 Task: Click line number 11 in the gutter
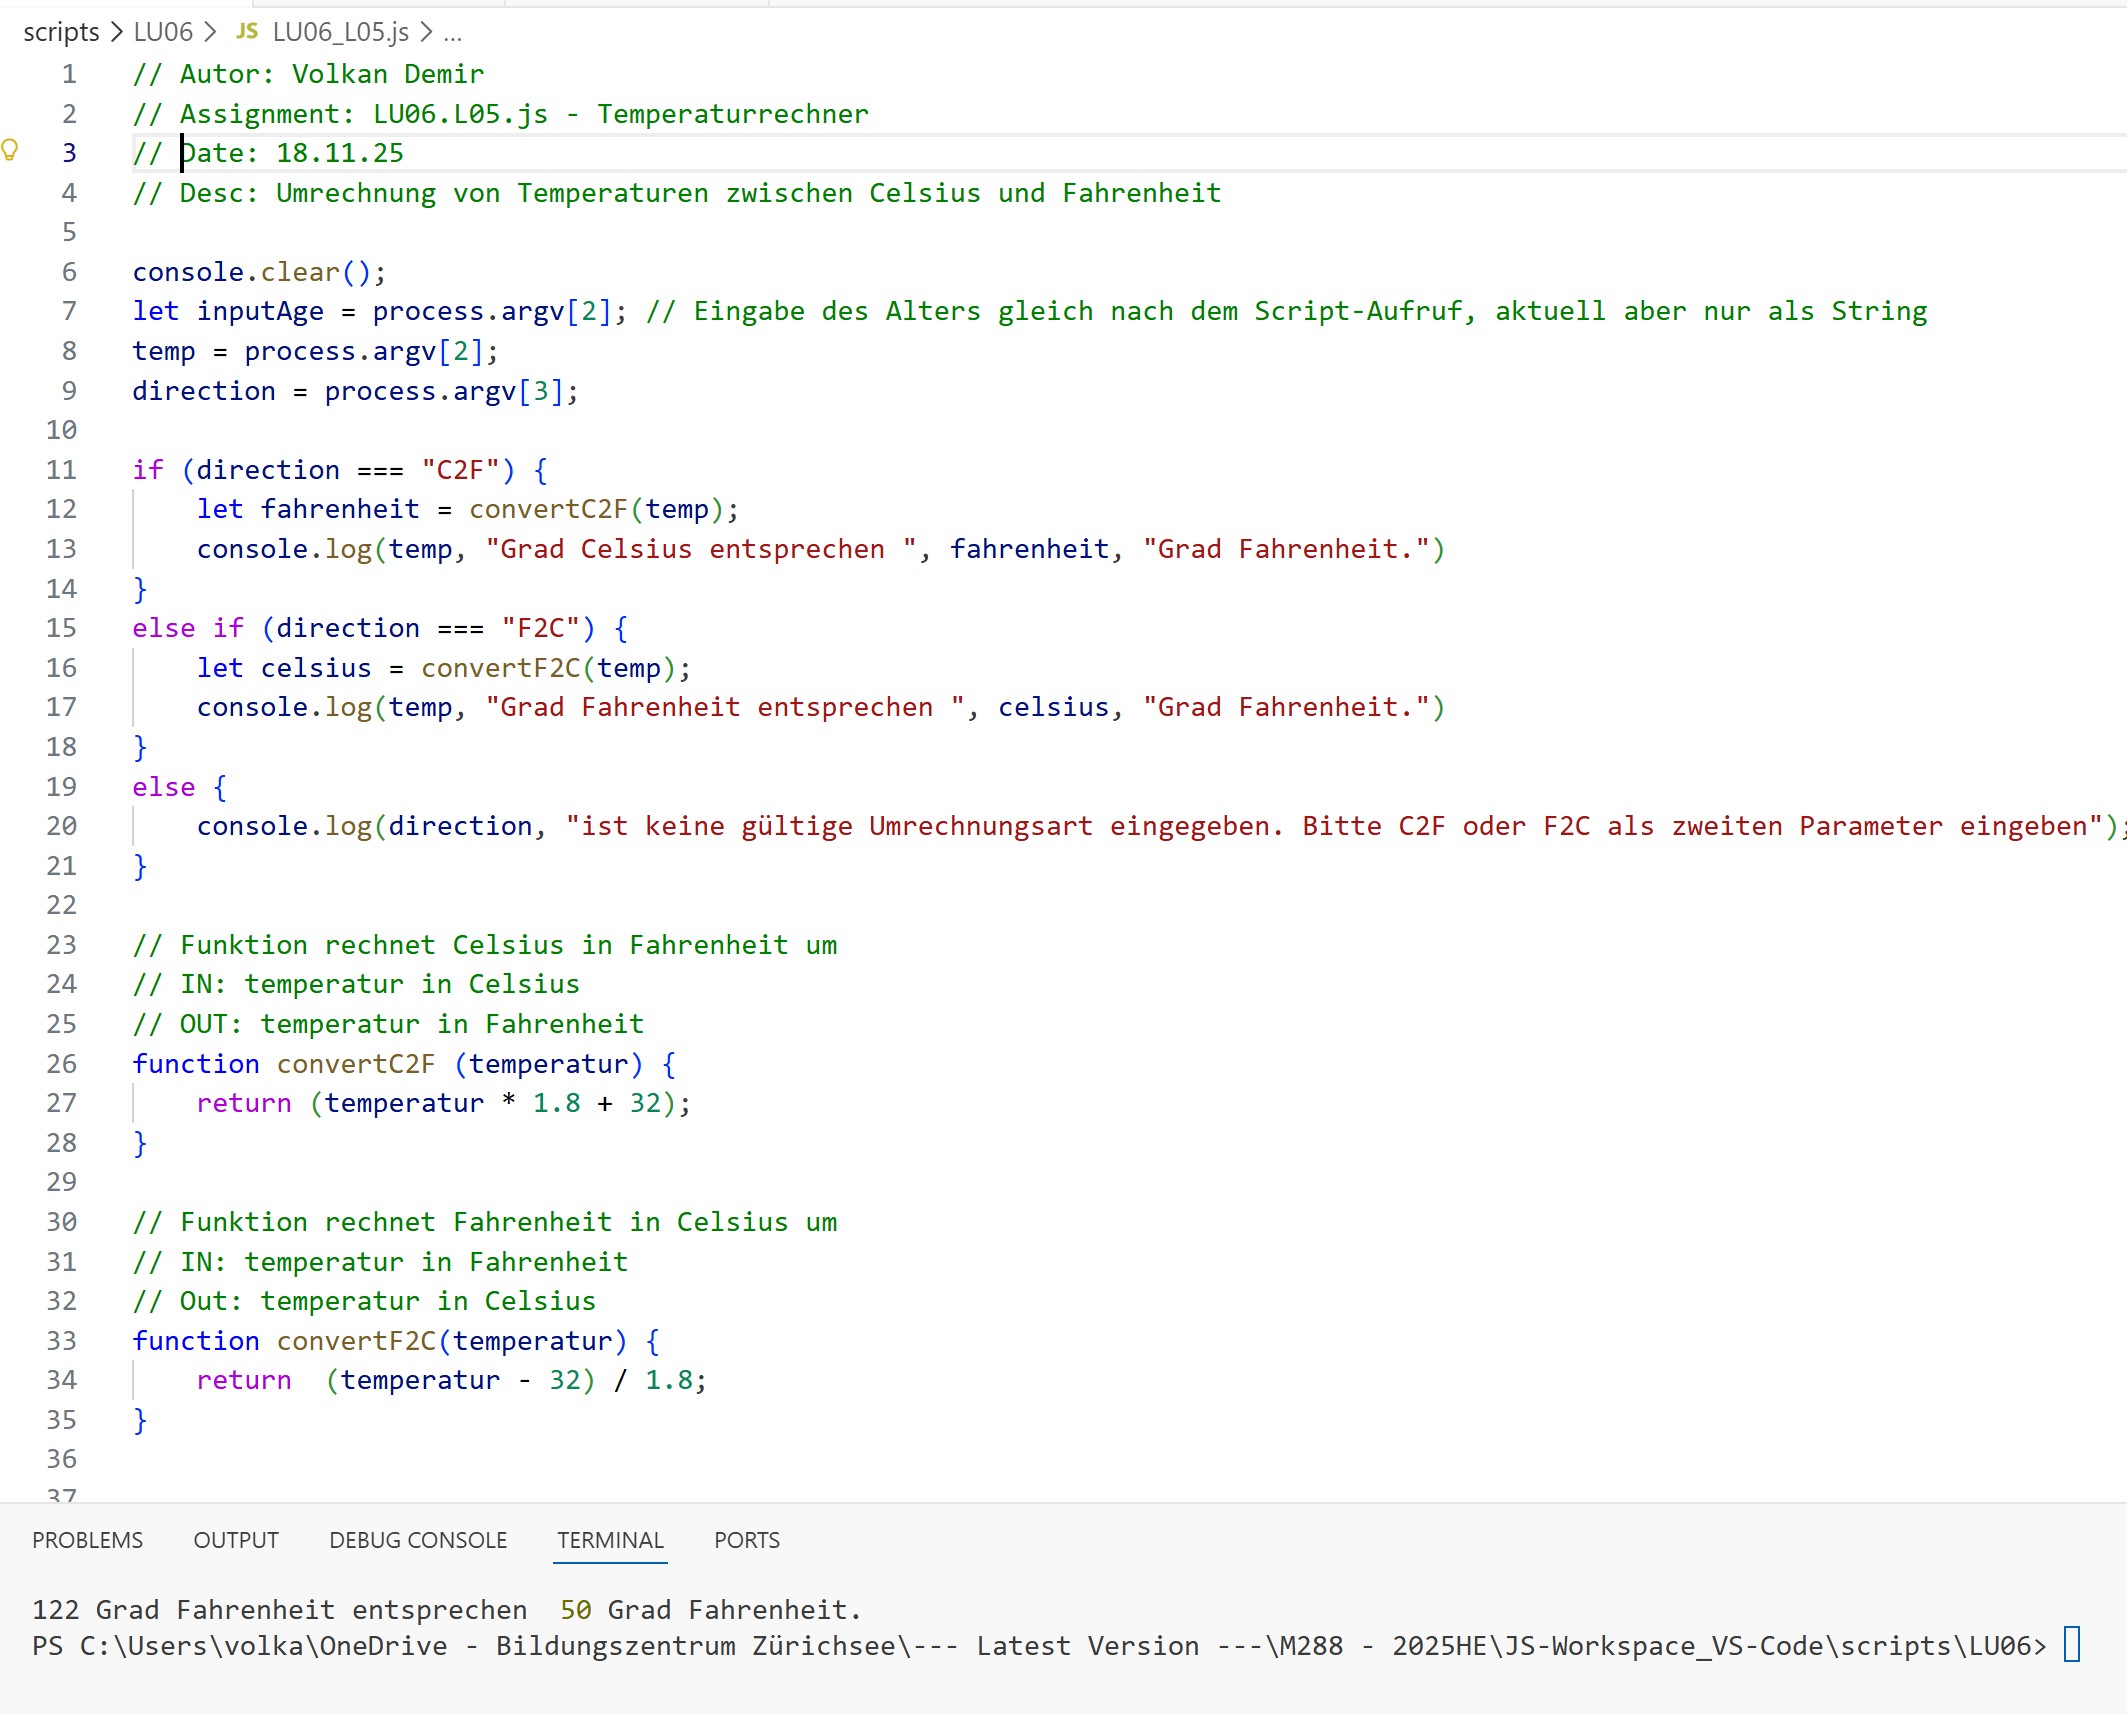[62, 470]
